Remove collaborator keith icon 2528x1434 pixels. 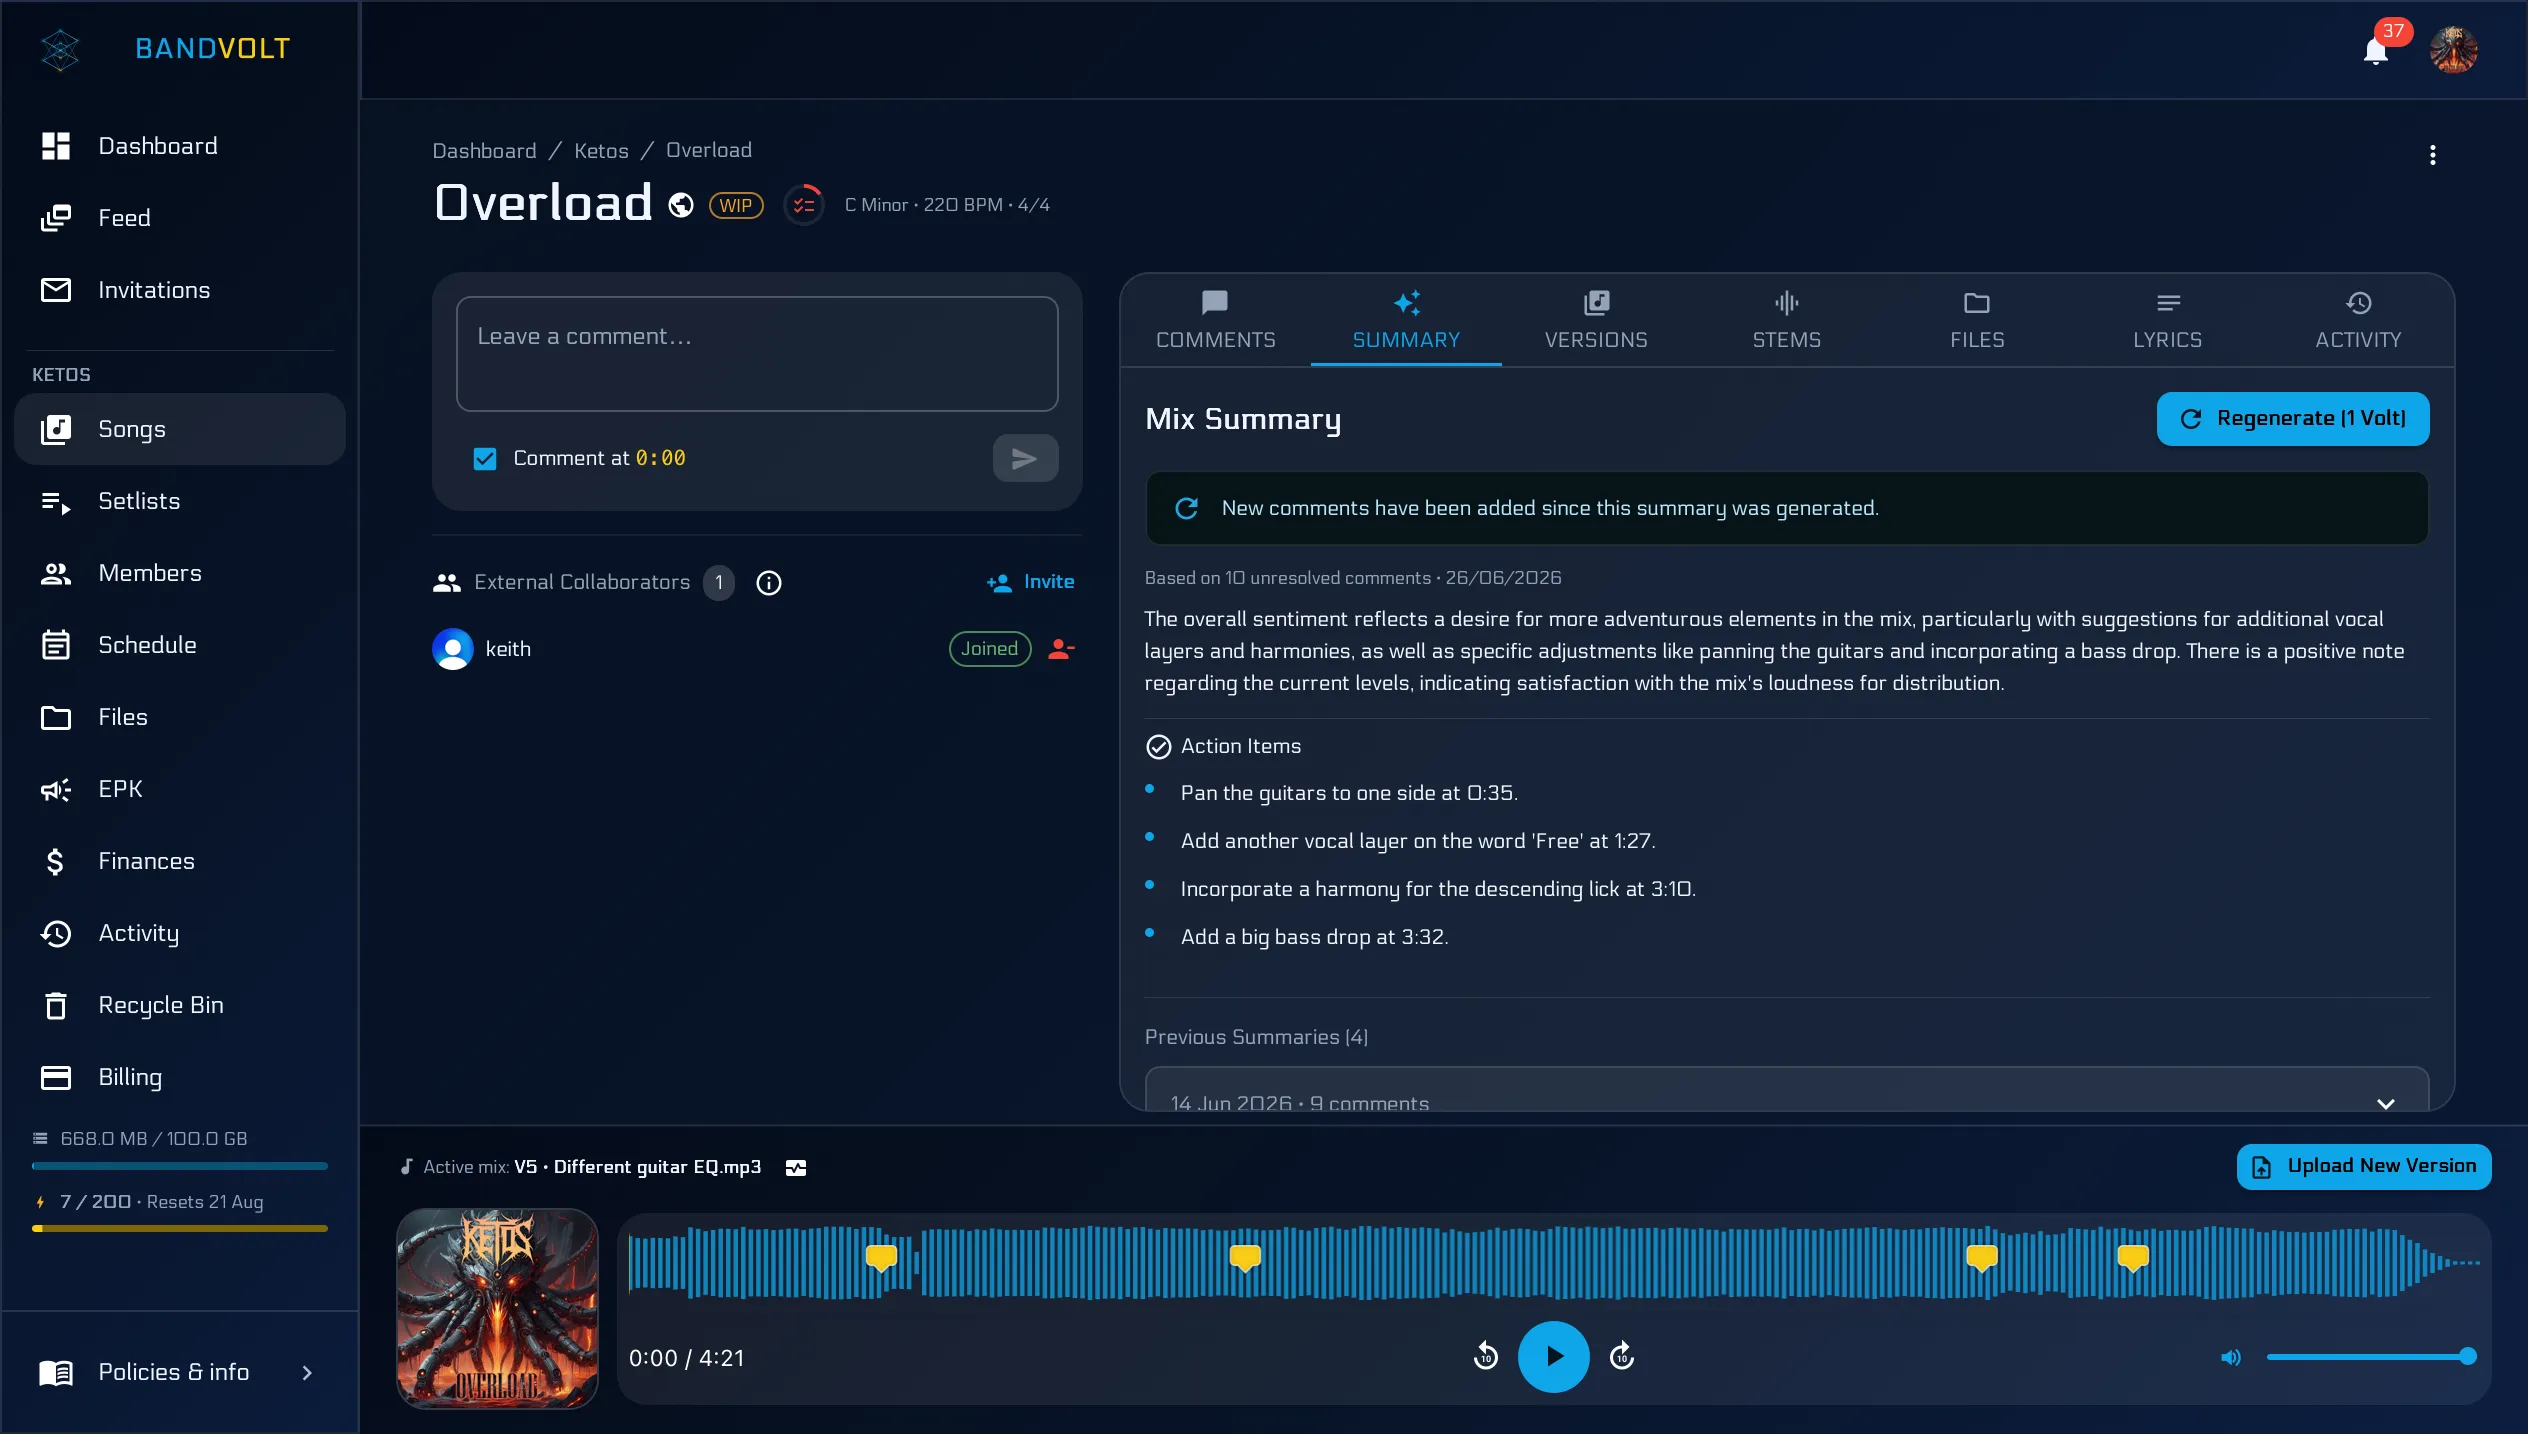[x=1061, y=649]
